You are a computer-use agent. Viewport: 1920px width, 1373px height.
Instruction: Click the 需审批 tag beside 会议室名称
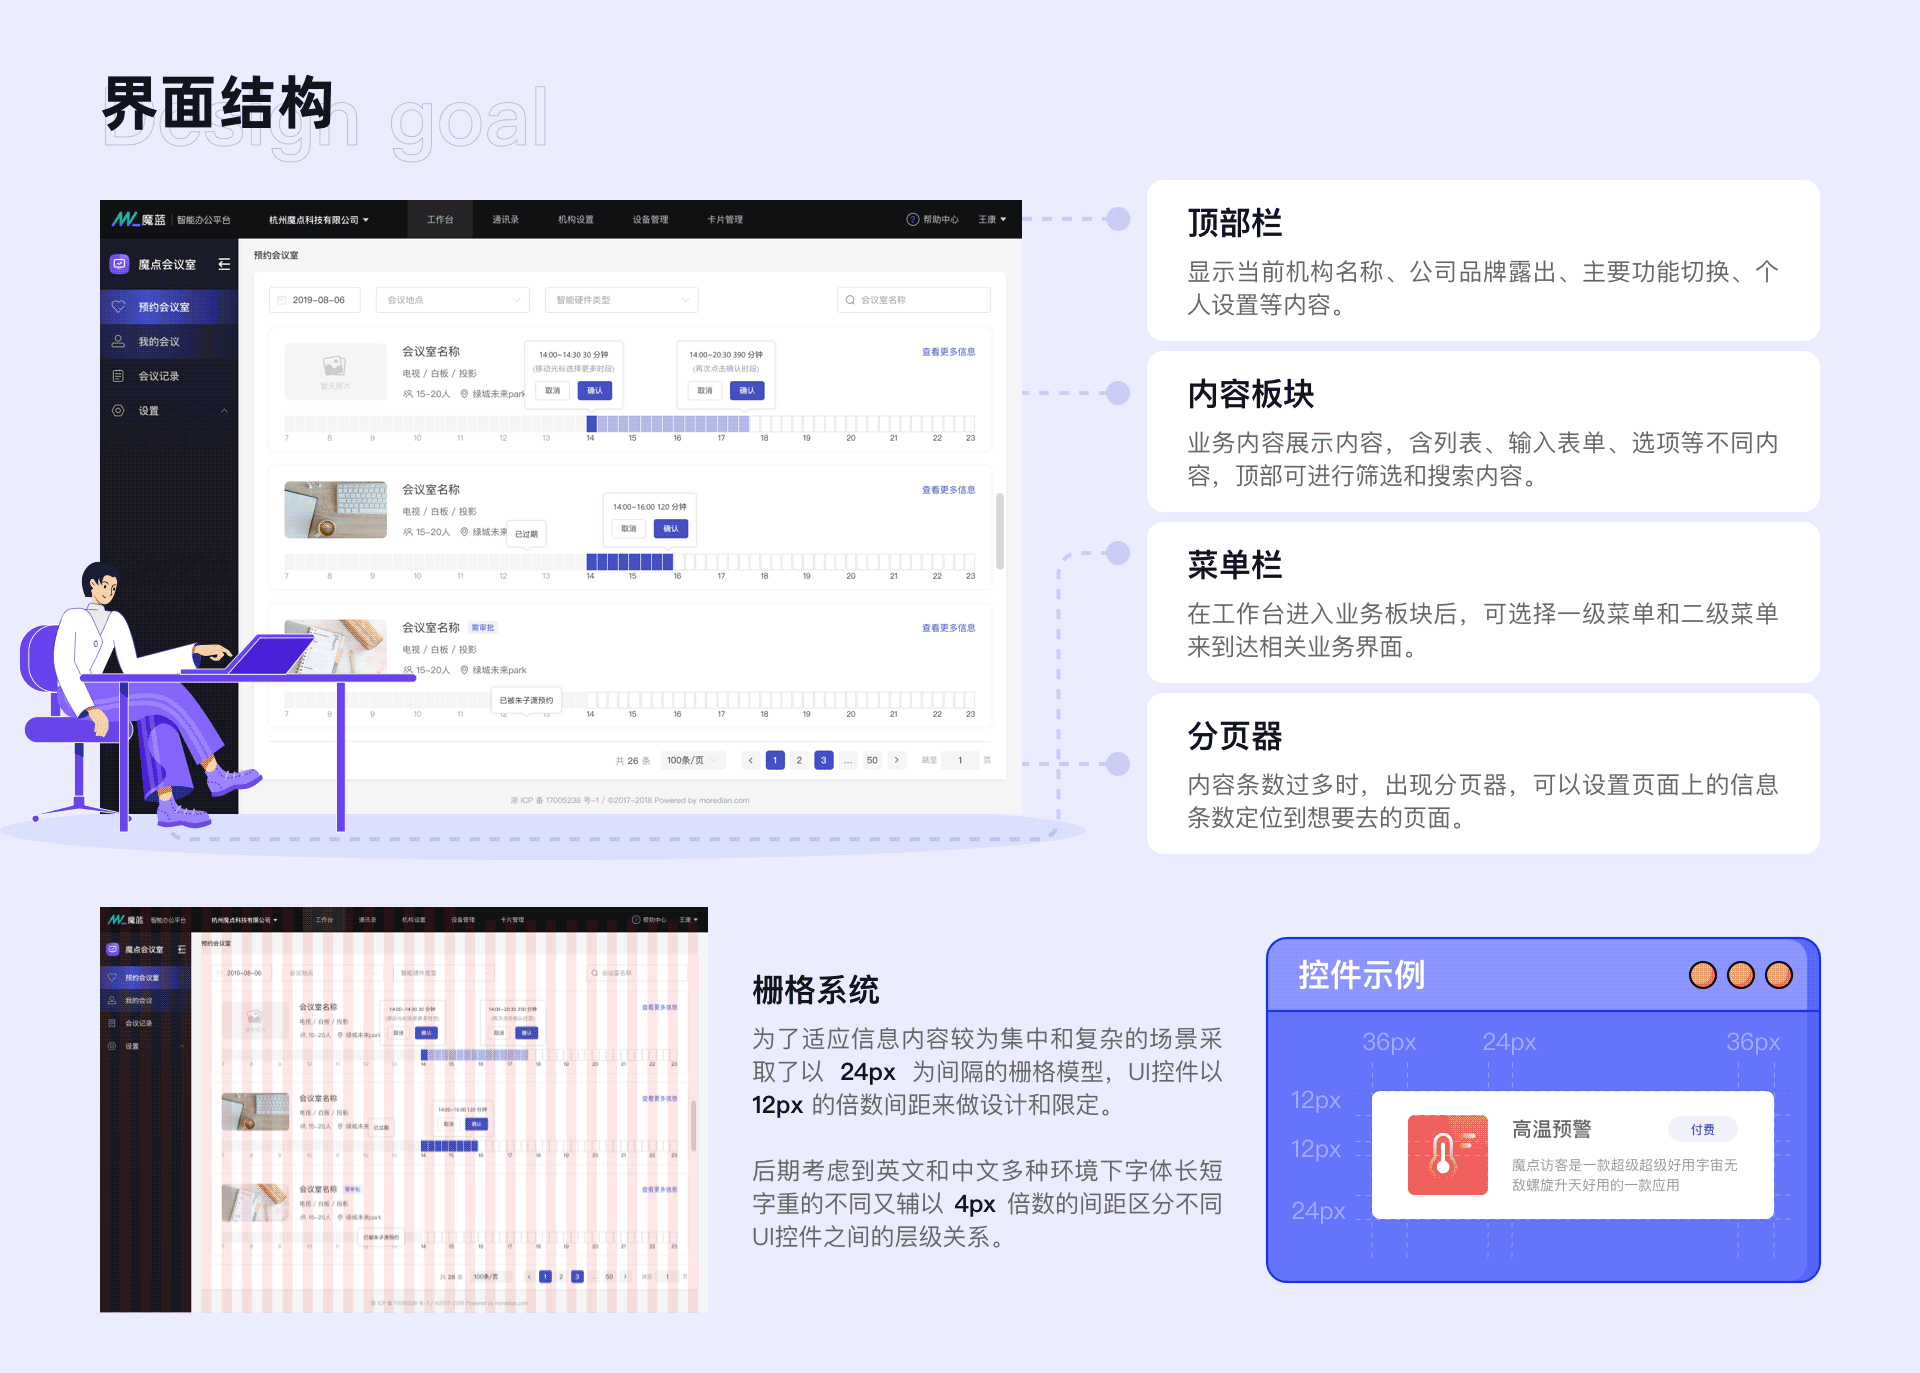coord(483,628)
